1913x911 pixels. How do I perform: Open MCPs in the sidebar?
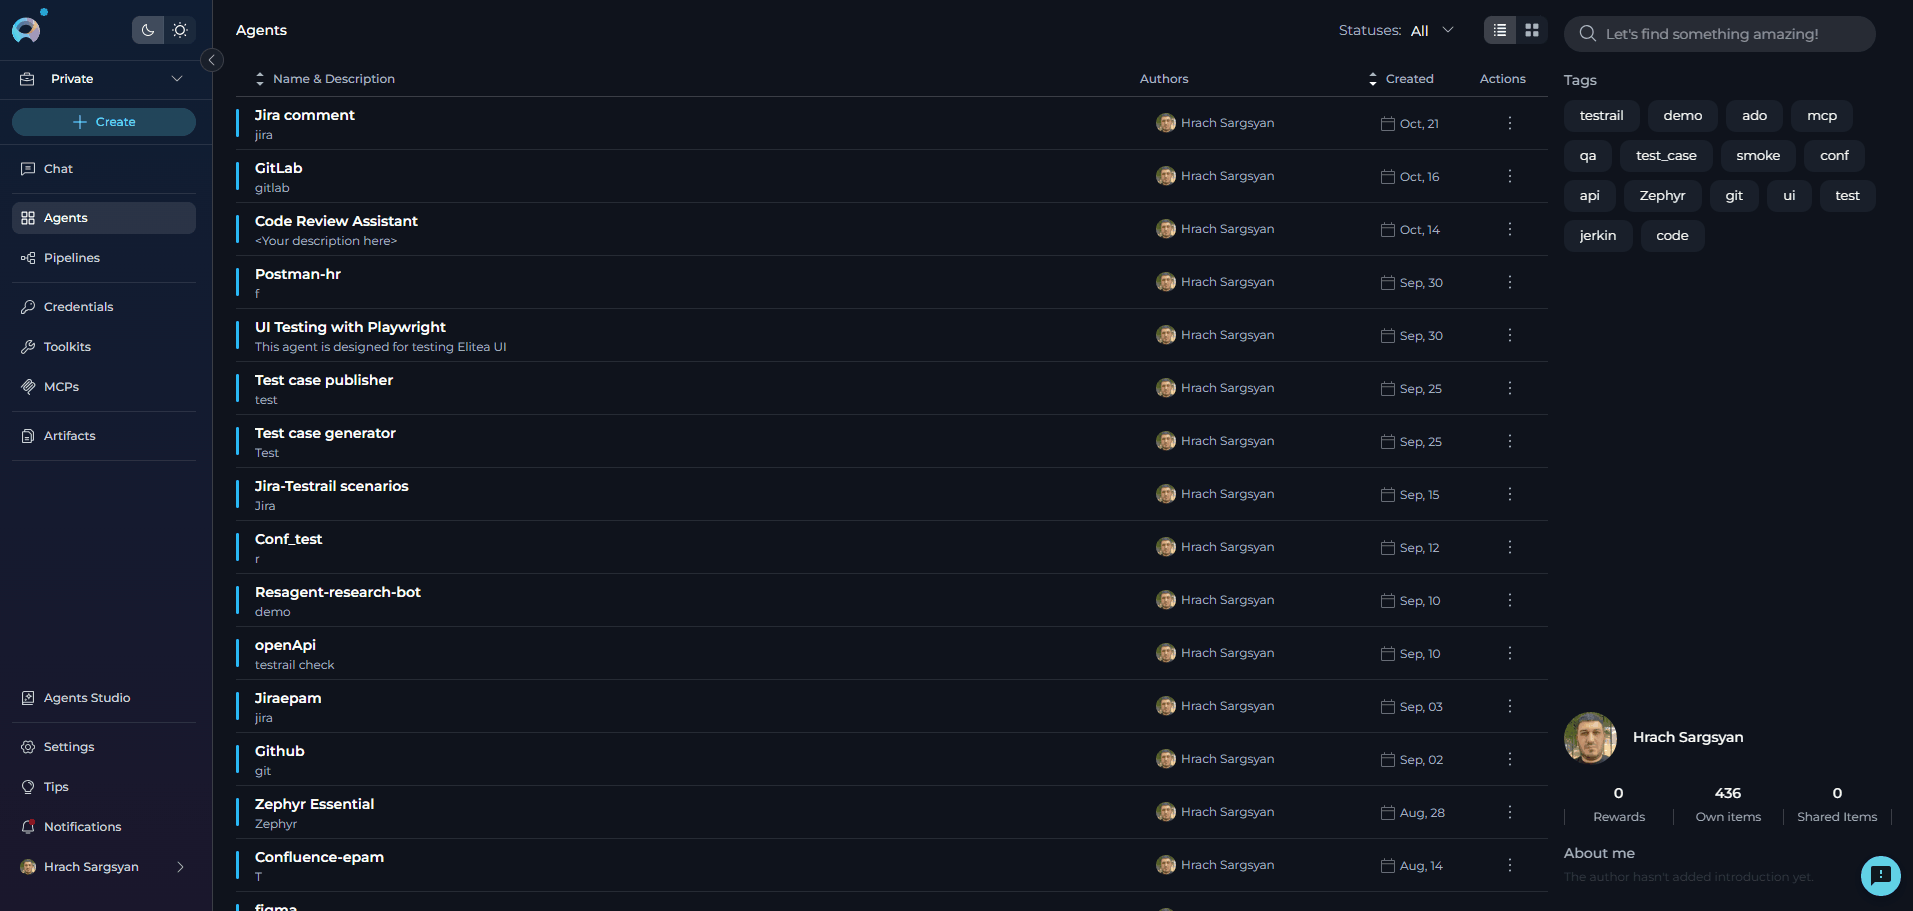[x=104, y=387]
